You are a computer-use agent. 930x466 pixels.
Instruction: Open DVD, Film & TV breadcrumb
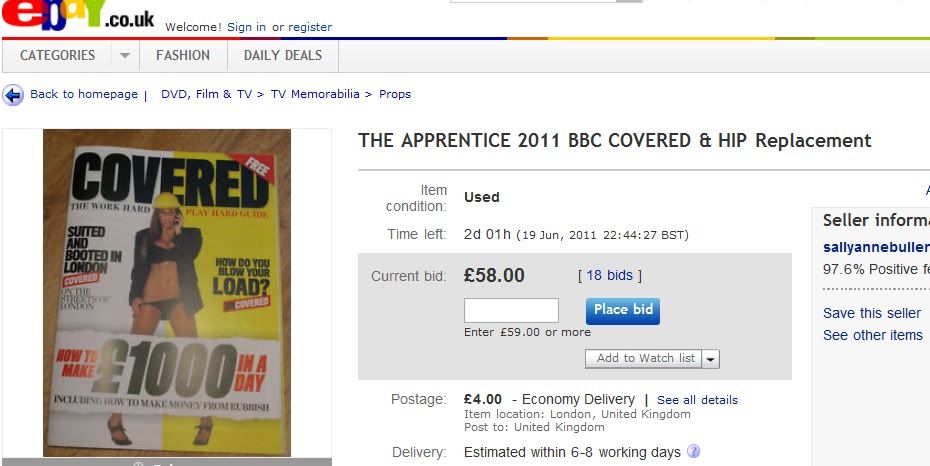pyautogui.click(x=206, y=94)
